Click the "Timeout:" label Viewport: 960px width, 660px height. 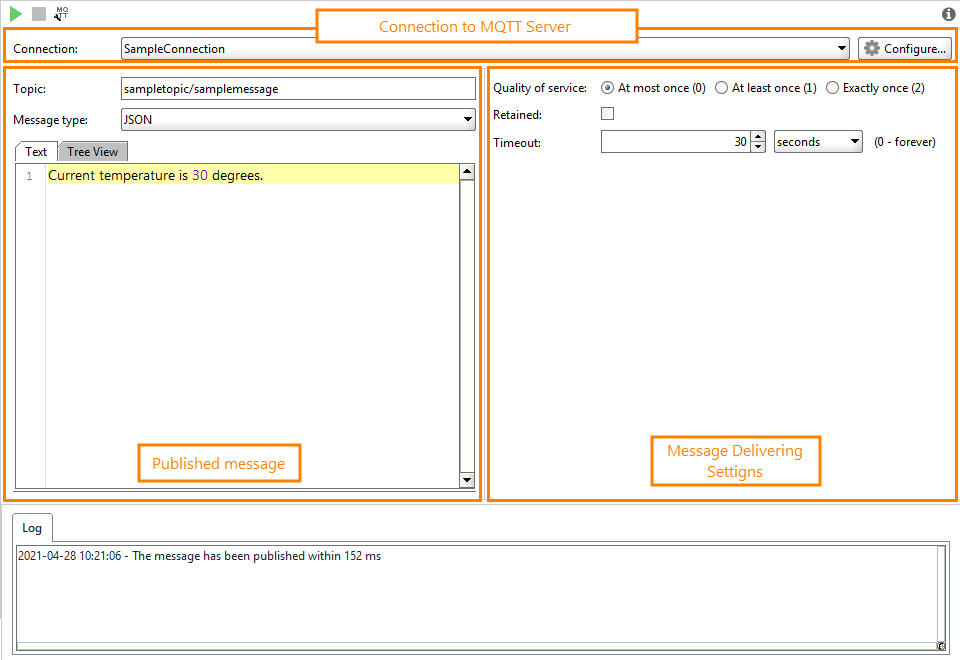coord(517,143)
